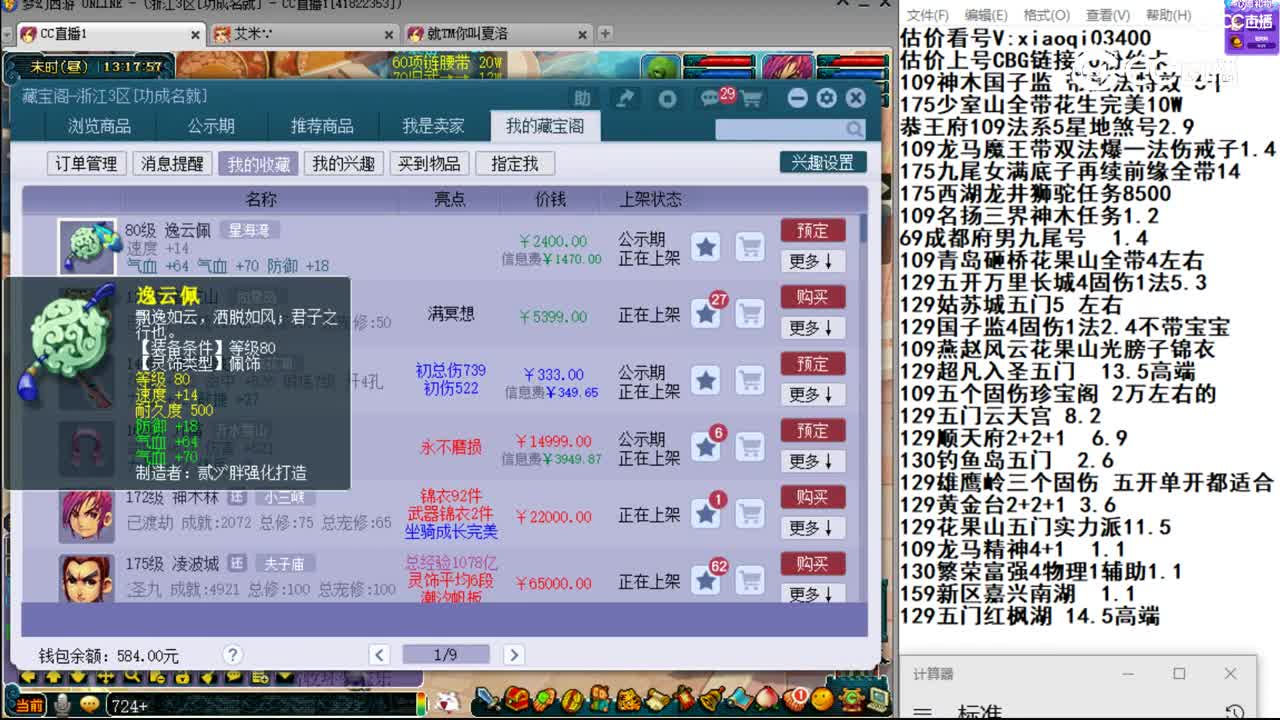Screen dimensions: 1280x720
Task: Add ¥22000.00 character to shopping cart
Action: coord(750,514)
